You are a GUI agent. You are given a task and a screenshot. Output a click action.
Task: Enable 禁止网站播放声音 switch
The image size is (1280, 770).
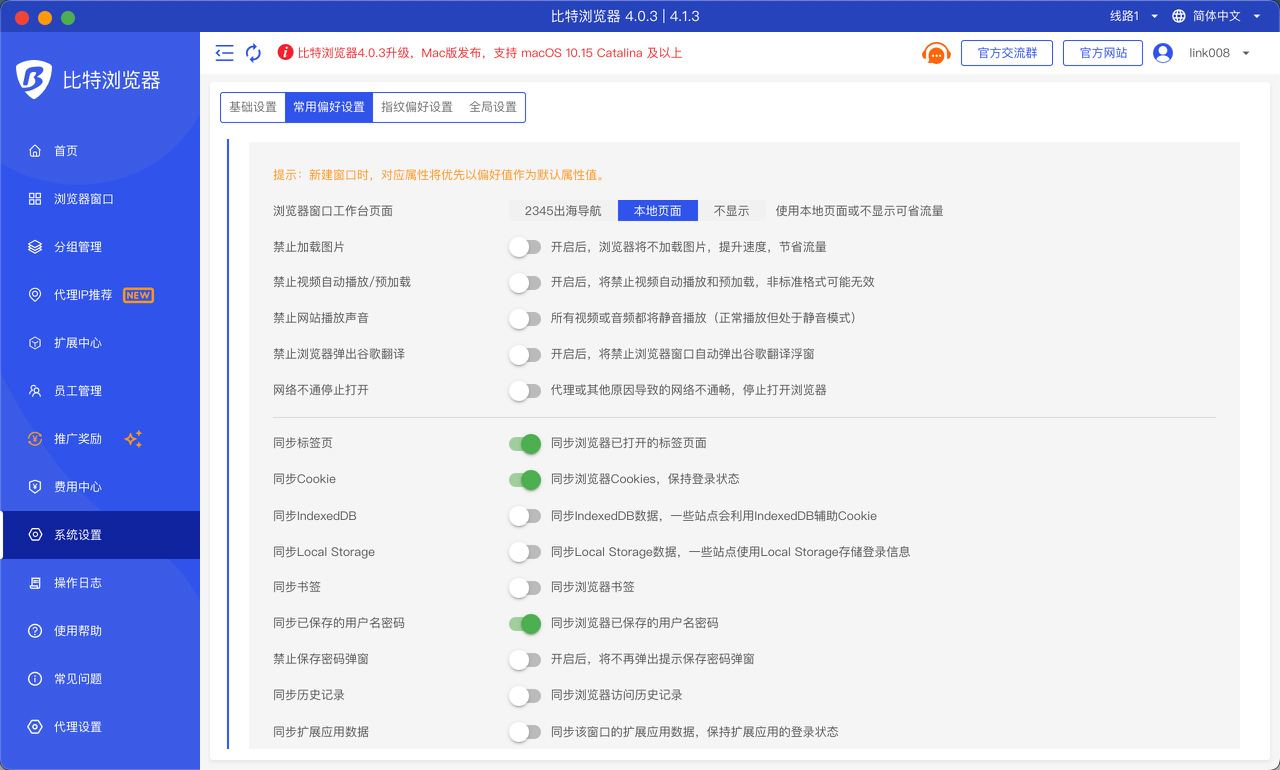click(x=525, y=318)
